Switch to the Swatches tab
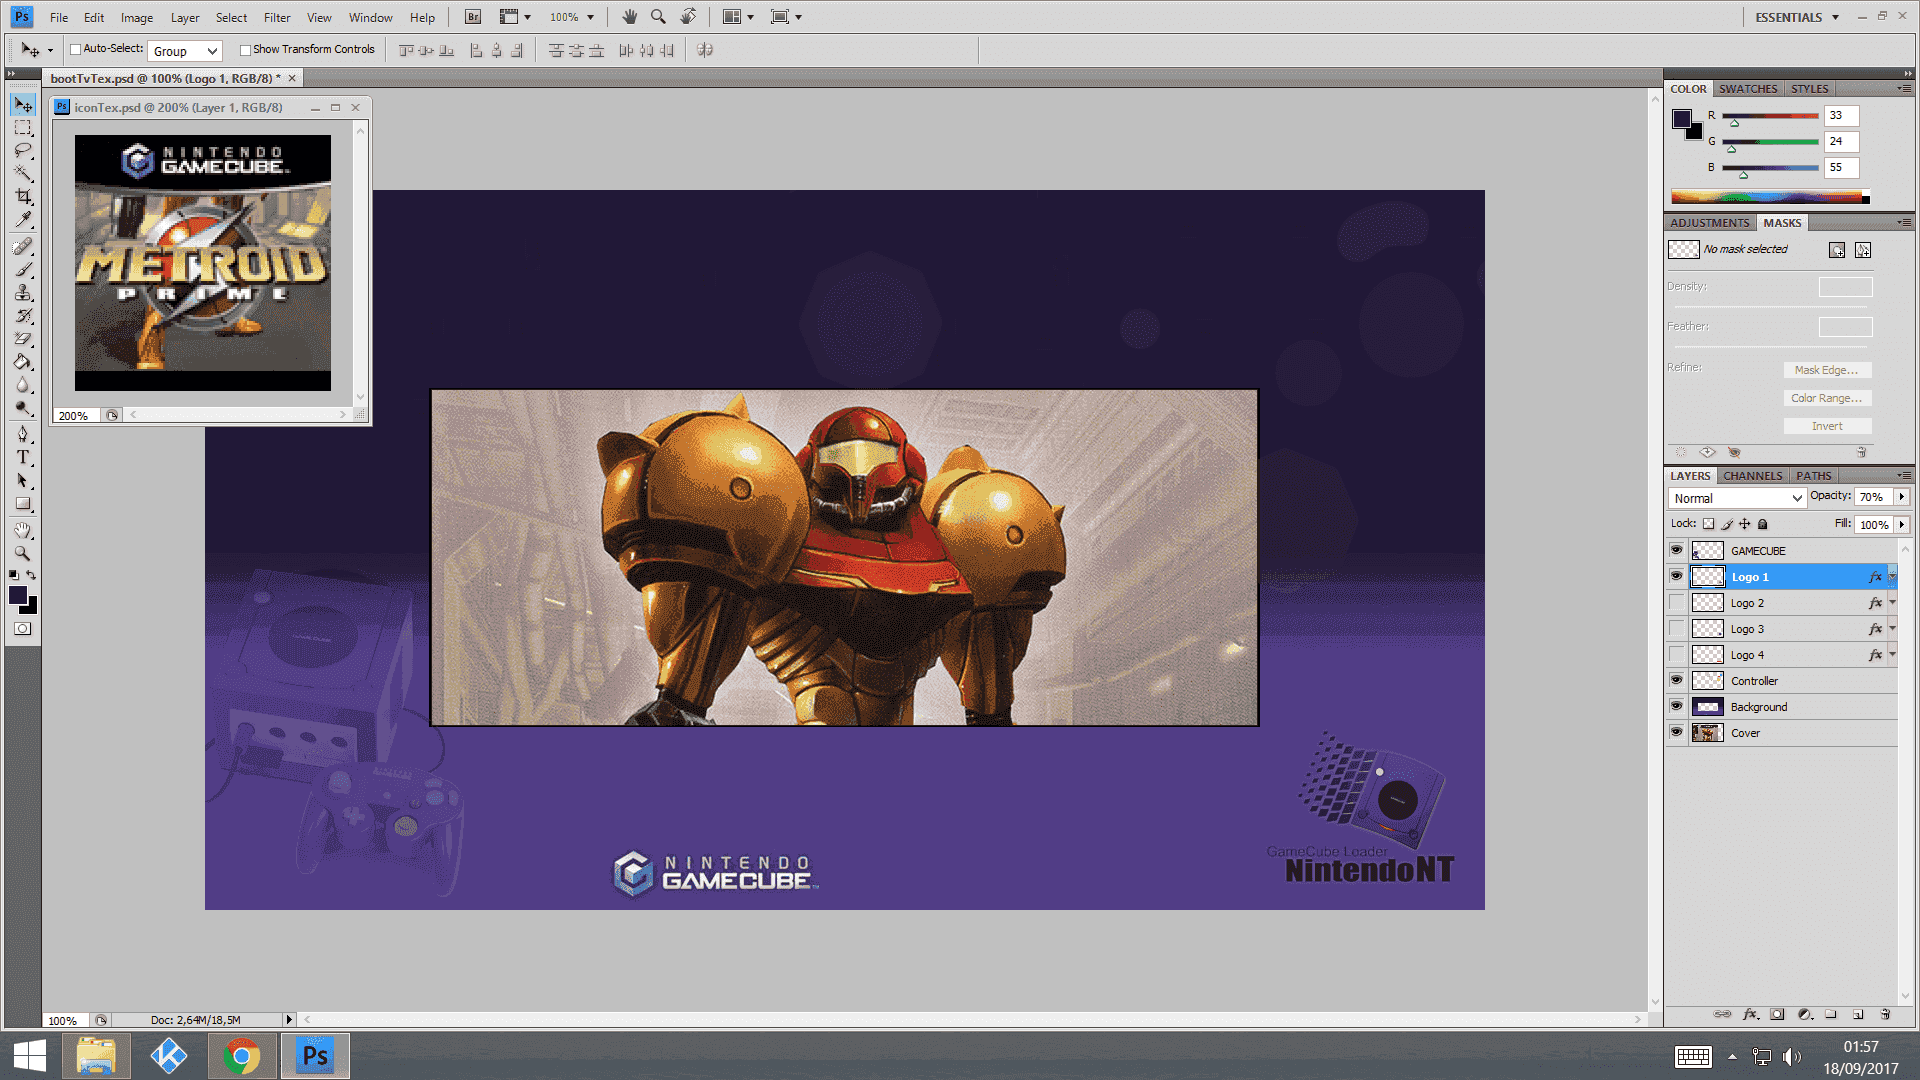This screenshot has height=1080, width=1920. pos(1748,89)
